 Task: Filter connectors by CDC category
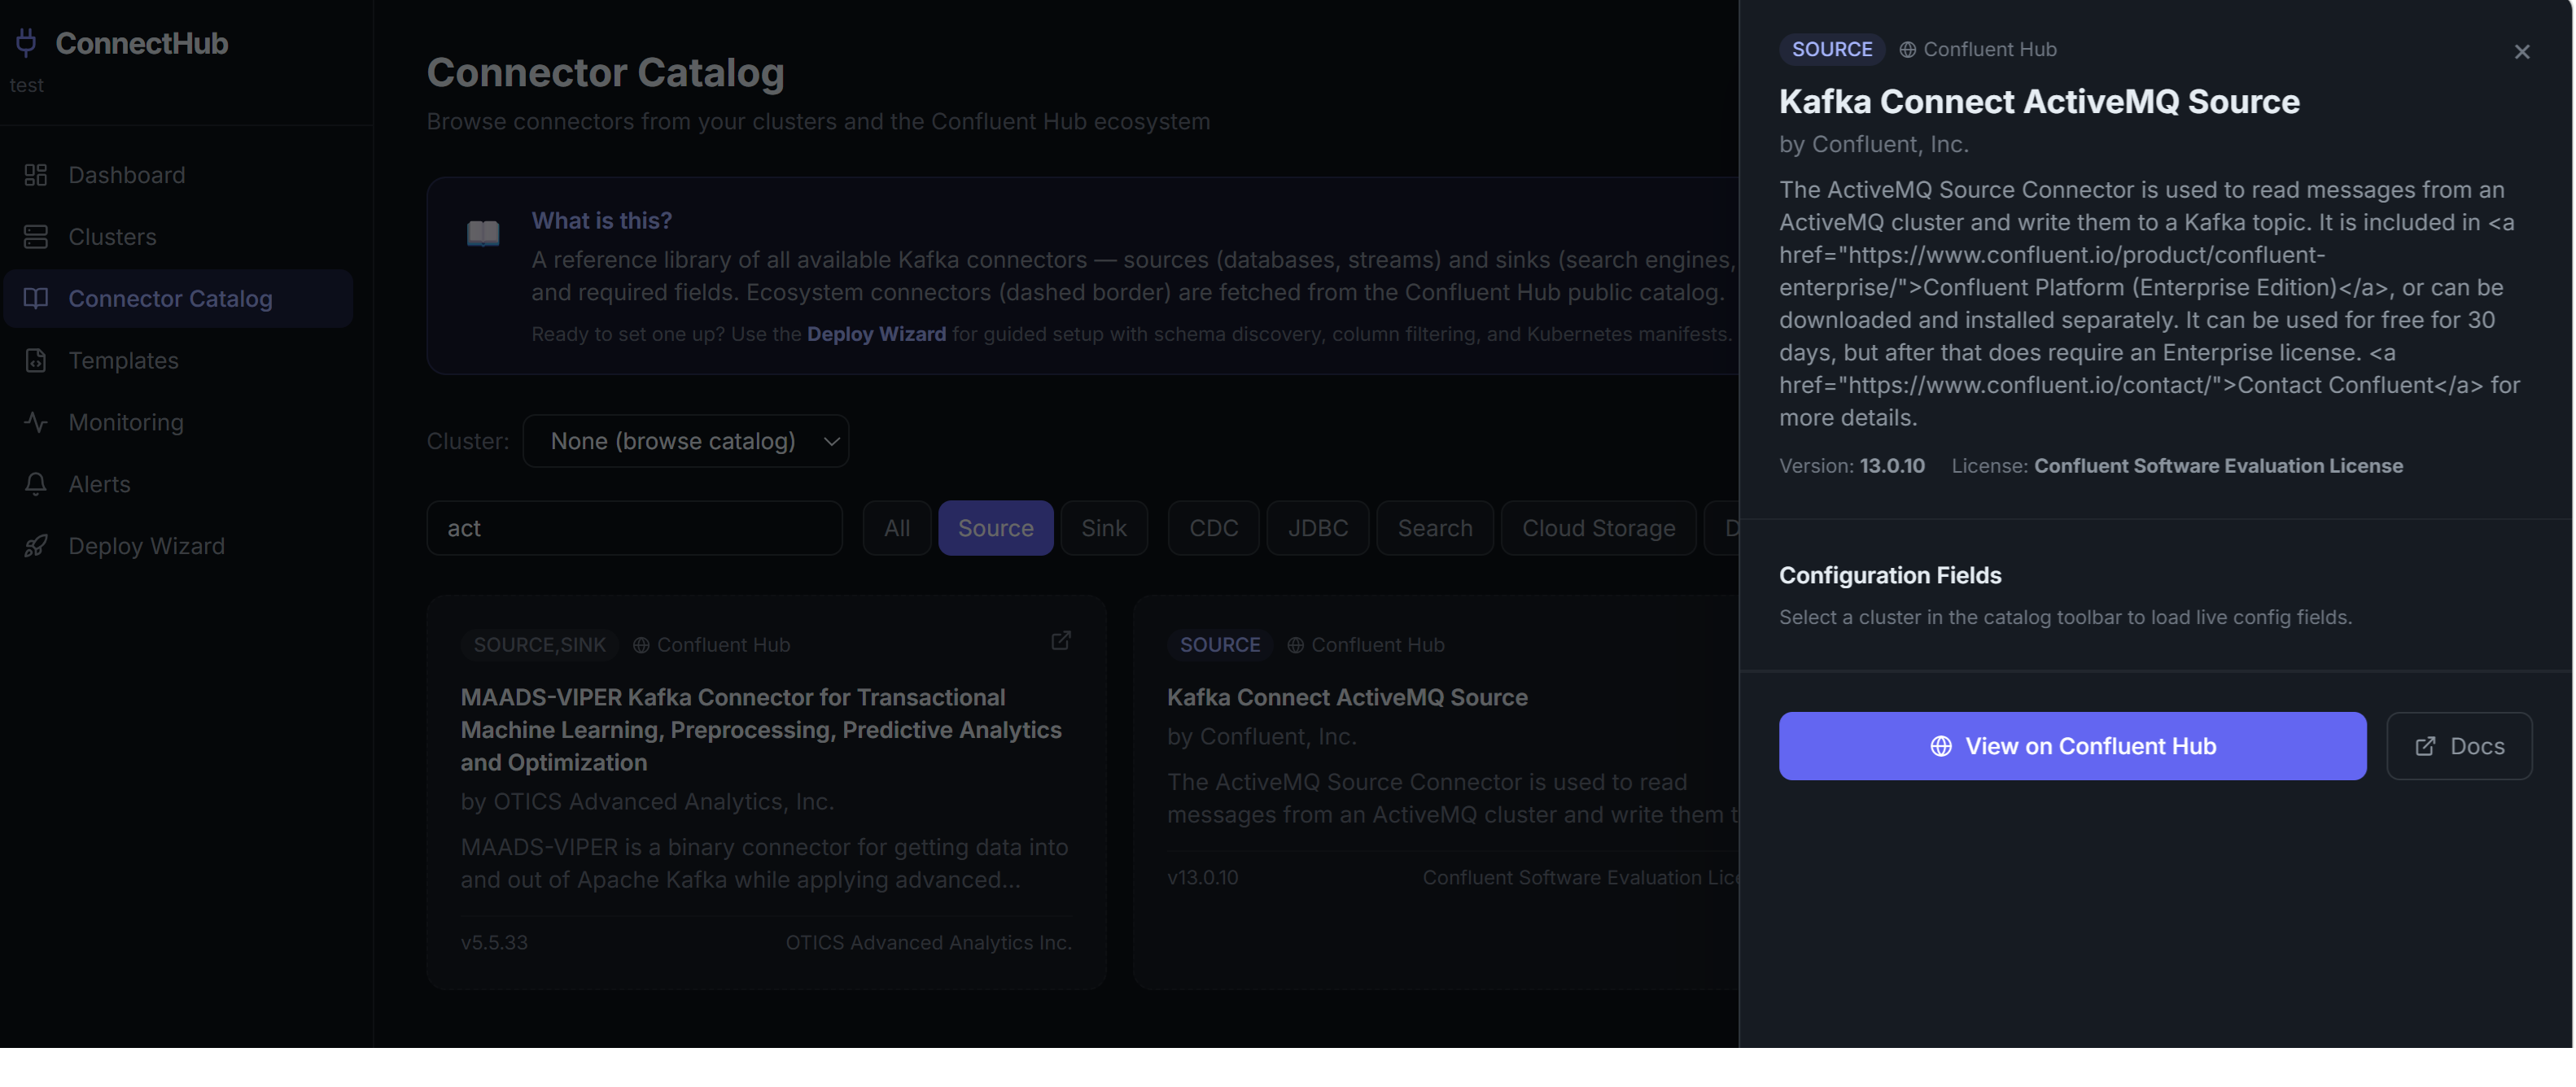point(1213,528)
